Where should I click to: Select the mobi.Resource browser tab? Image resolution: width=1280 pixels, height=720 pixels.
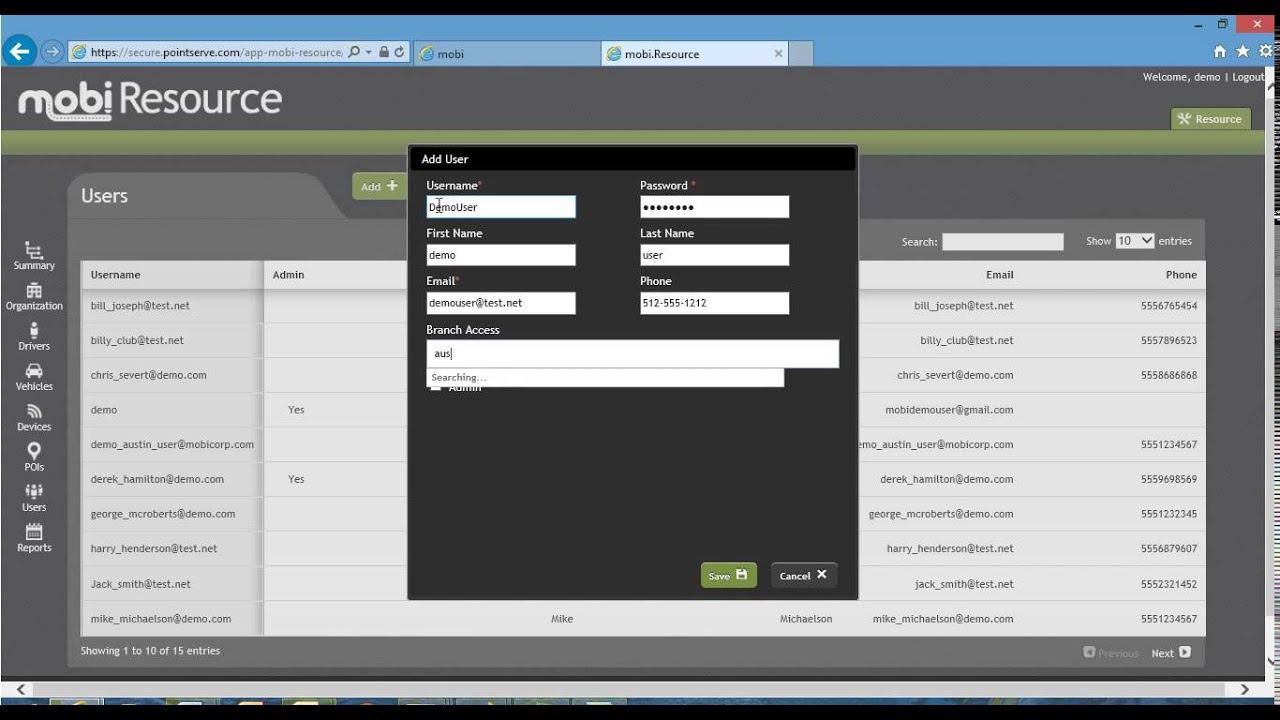(x=695, y=54)
